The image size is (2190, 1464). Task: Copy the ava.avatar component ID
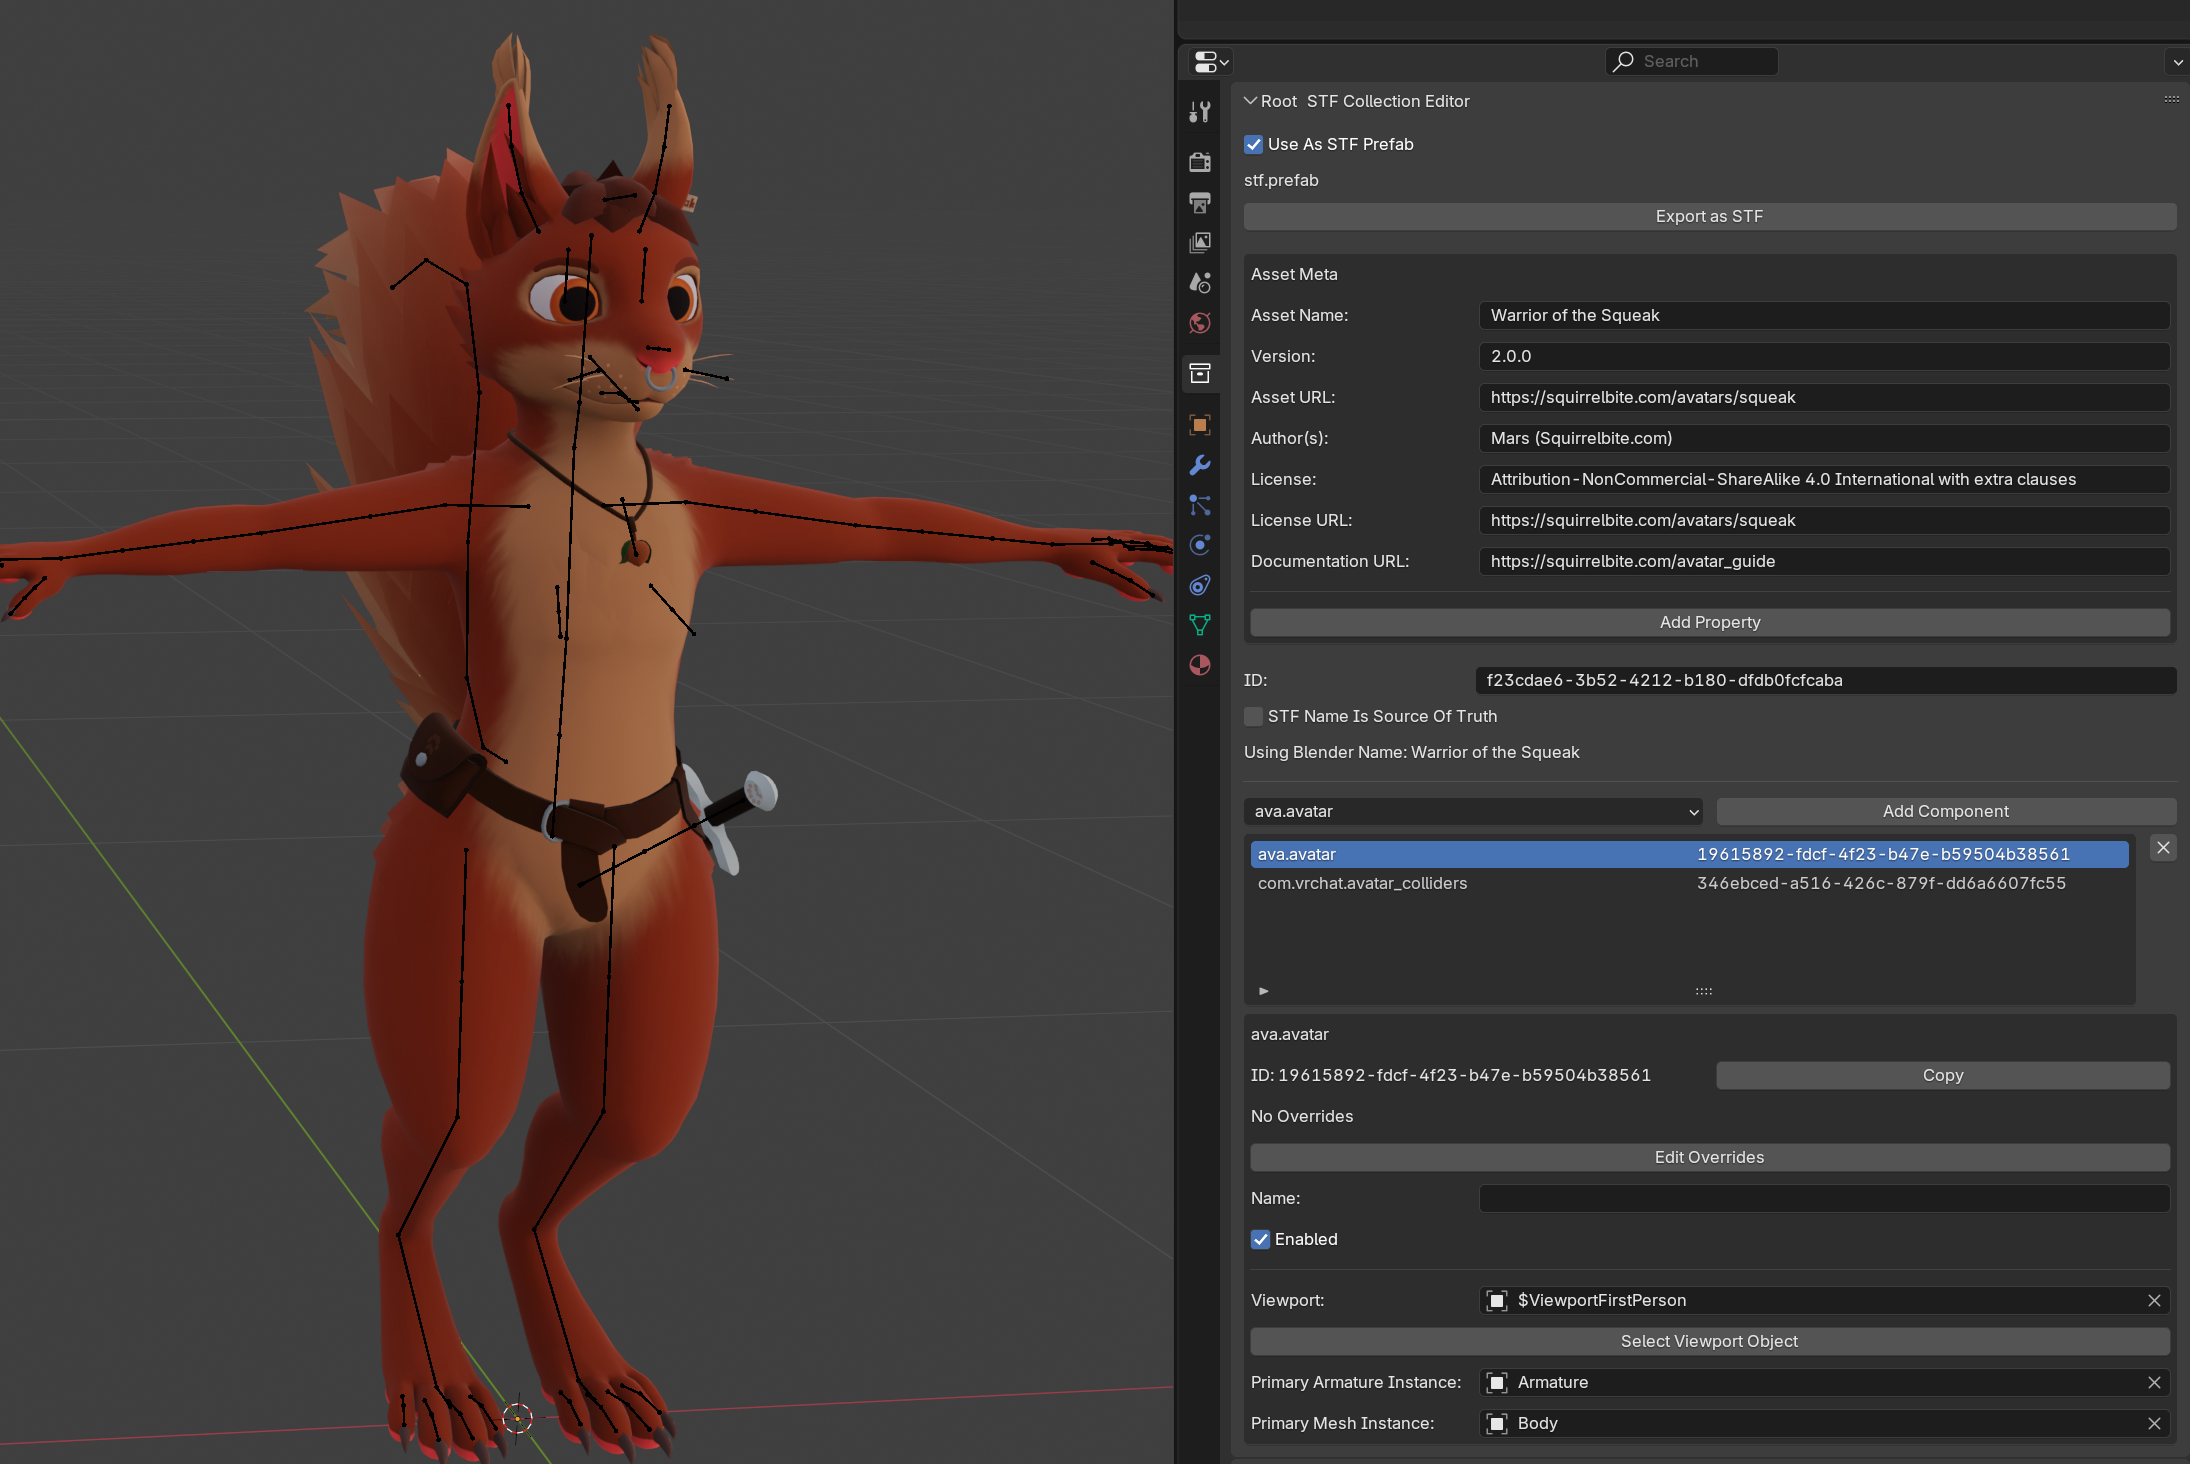tap(1943, 1075)
